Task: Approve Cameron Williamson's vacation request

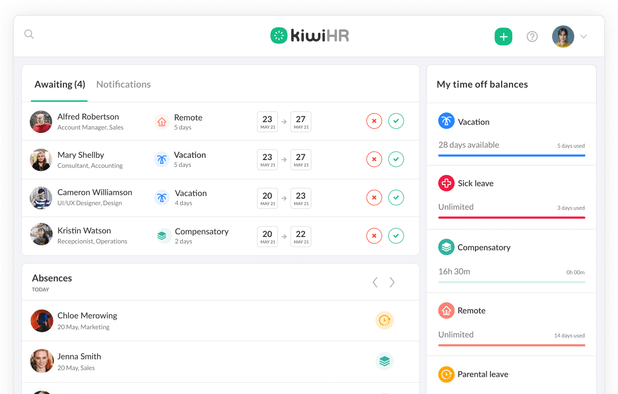Action: coord(396,197)
